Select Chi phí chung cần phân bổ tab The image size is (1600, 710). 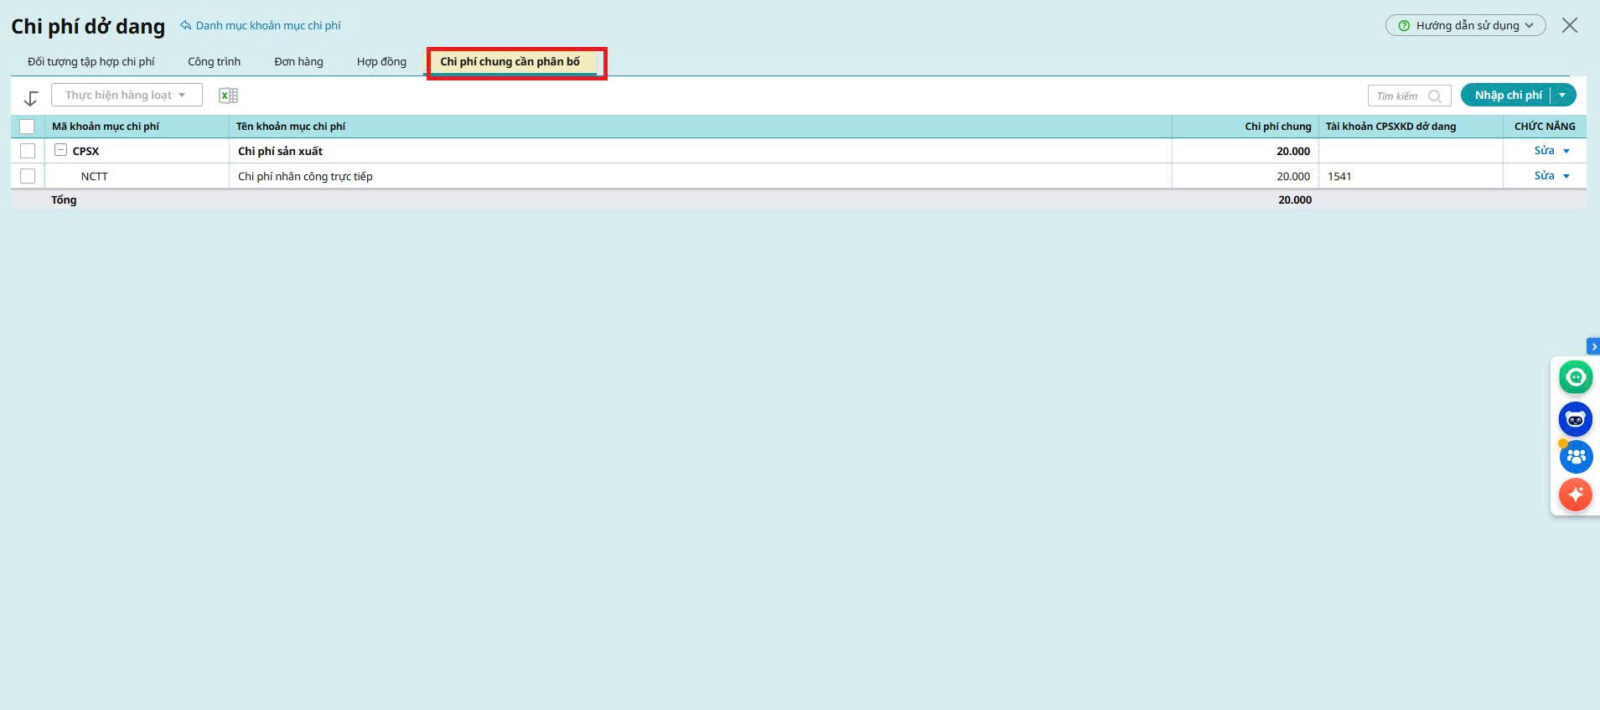point(510,62)
